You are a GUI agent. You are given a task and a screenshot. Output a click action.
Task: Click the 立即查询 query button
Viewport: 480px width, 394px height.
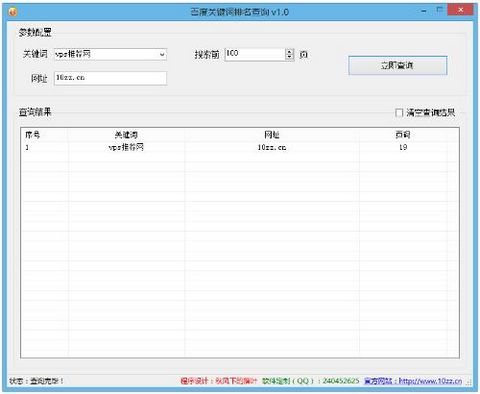tap(398, 65)
